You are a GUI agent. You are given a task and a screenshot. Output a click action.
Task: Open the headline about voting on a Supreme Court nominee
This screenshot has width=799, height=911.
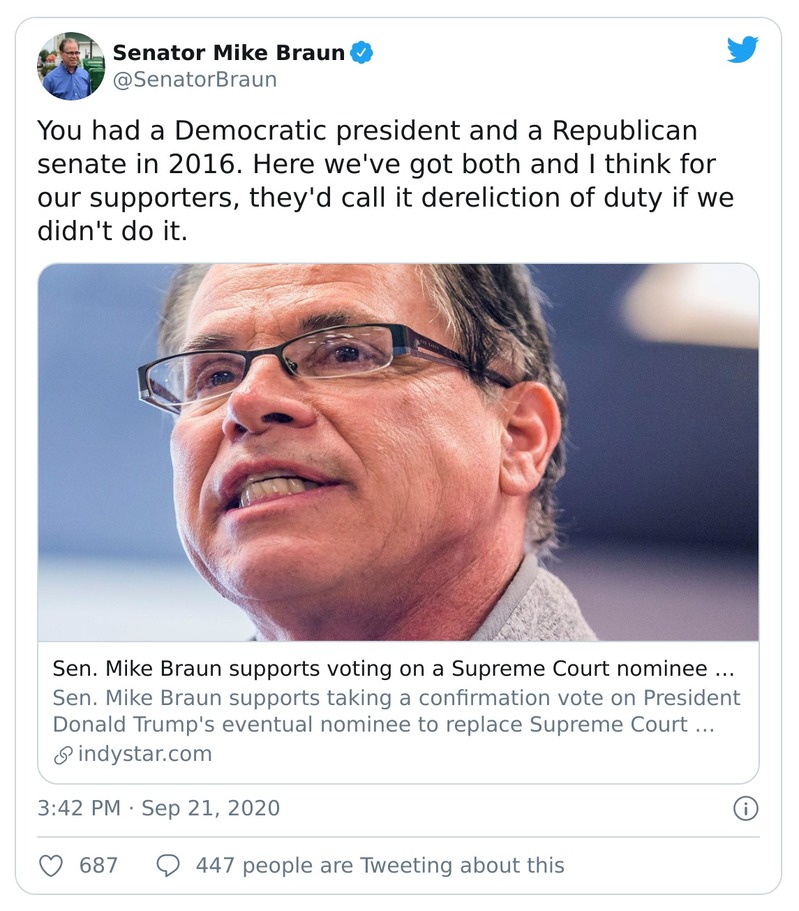point(380,668)
